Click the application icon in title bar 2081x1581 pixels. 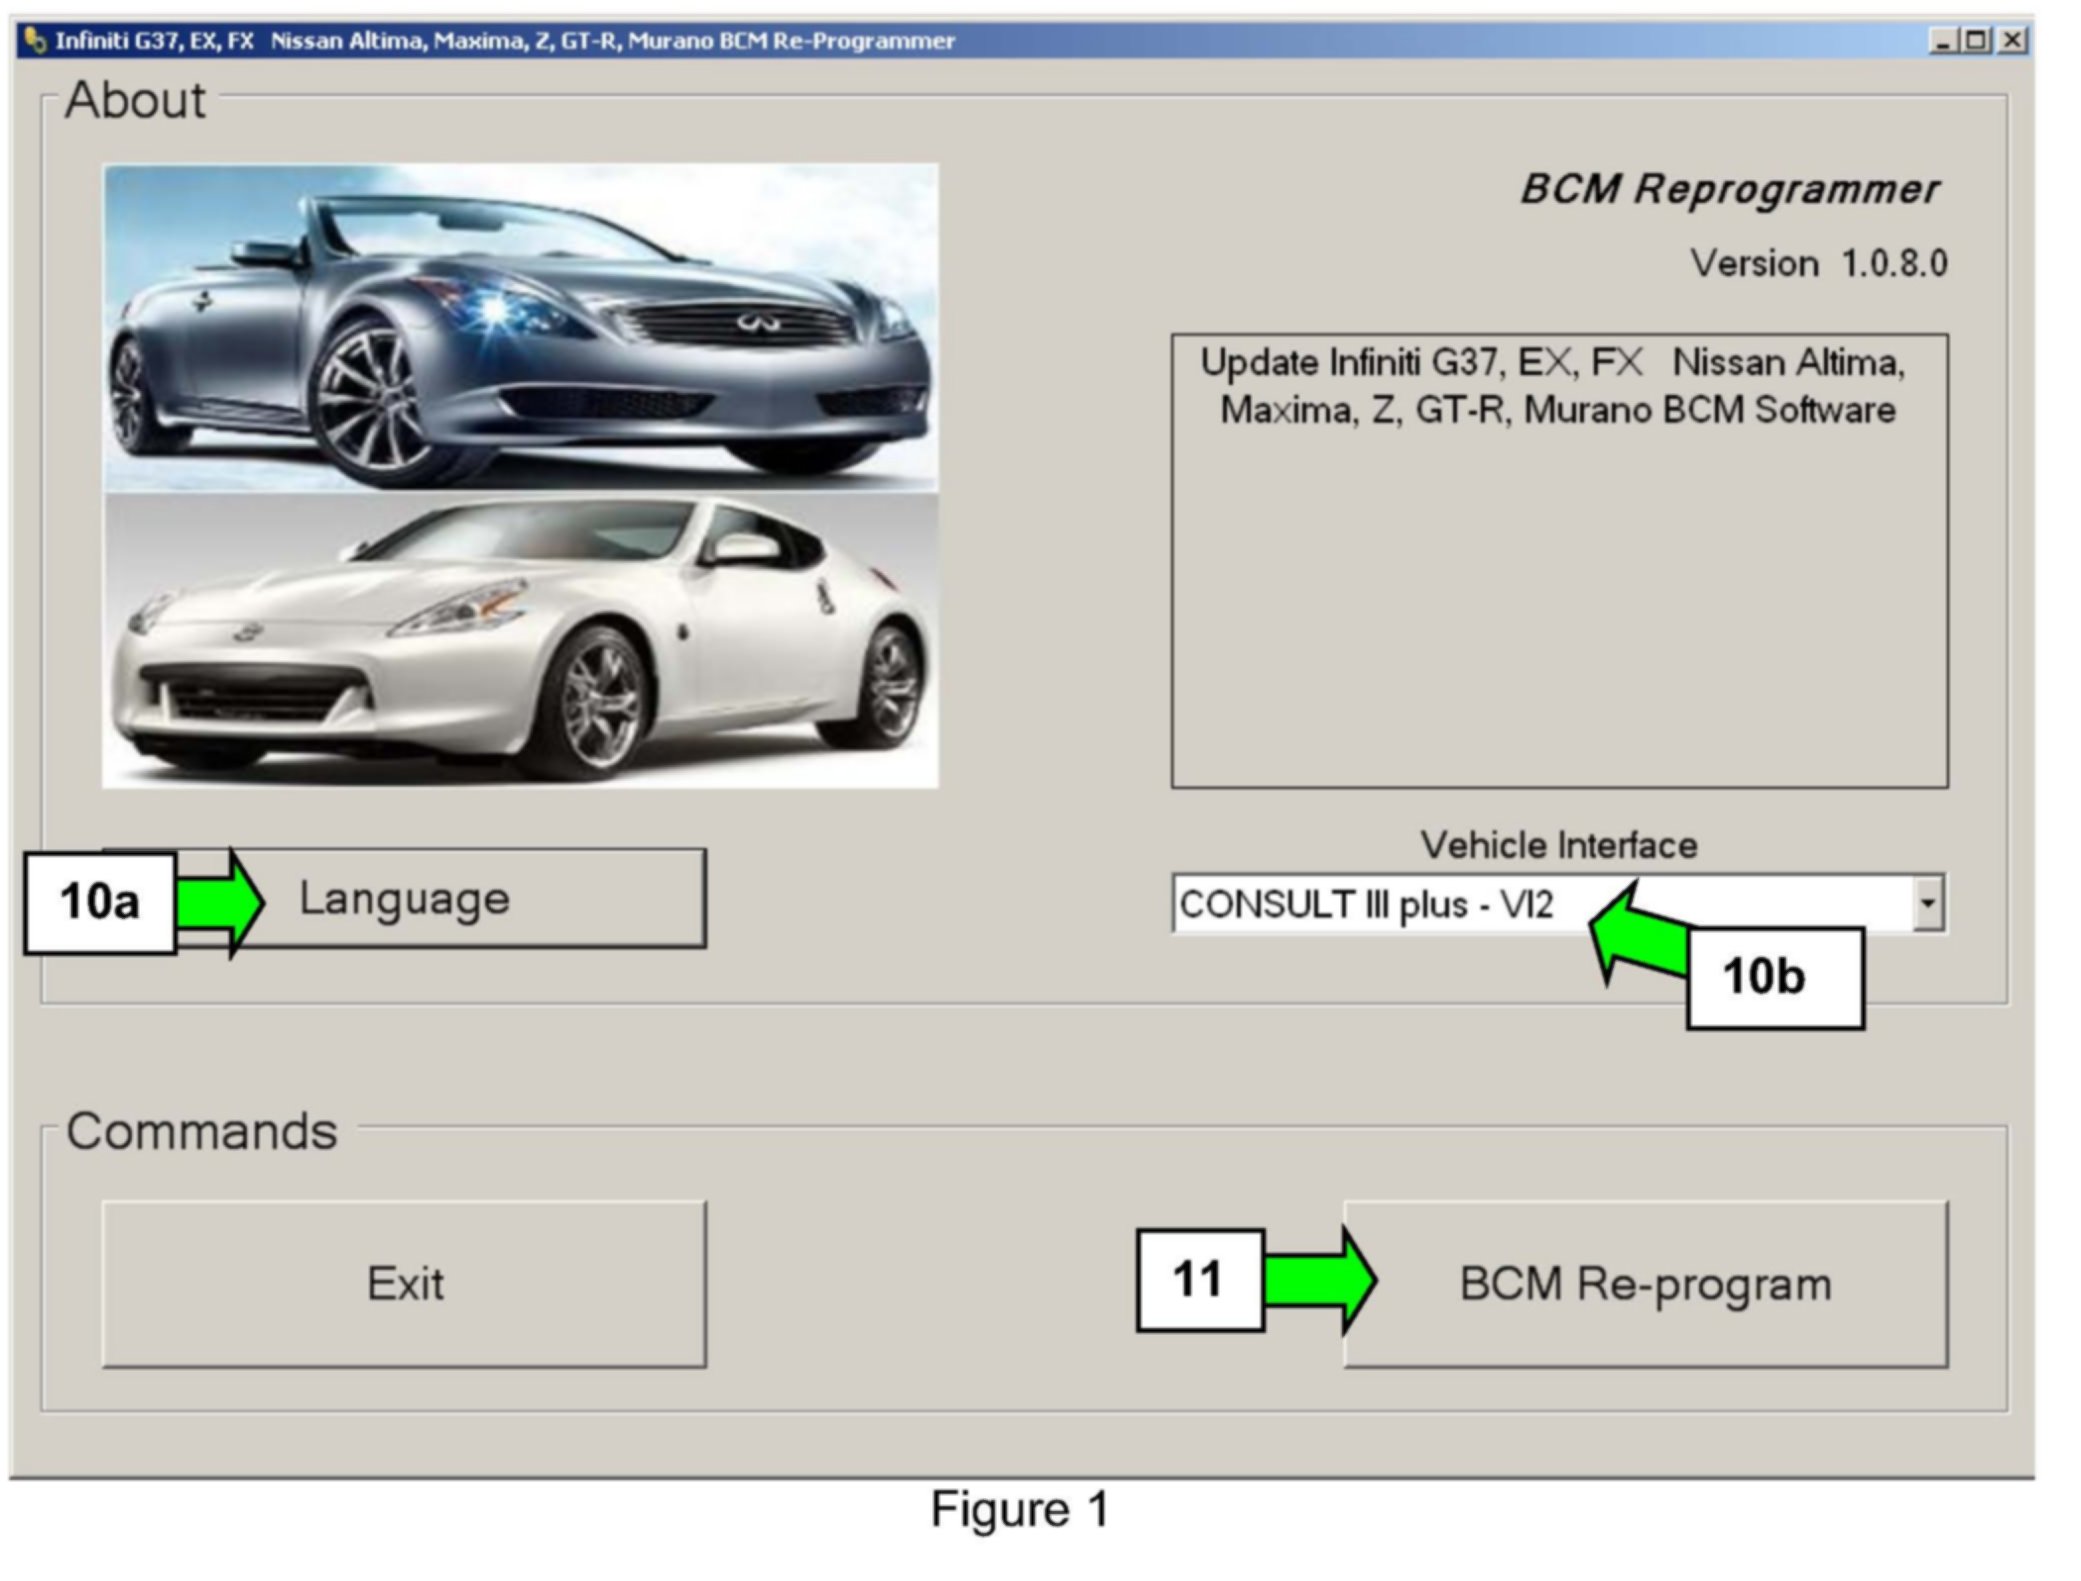pos(35,41)
